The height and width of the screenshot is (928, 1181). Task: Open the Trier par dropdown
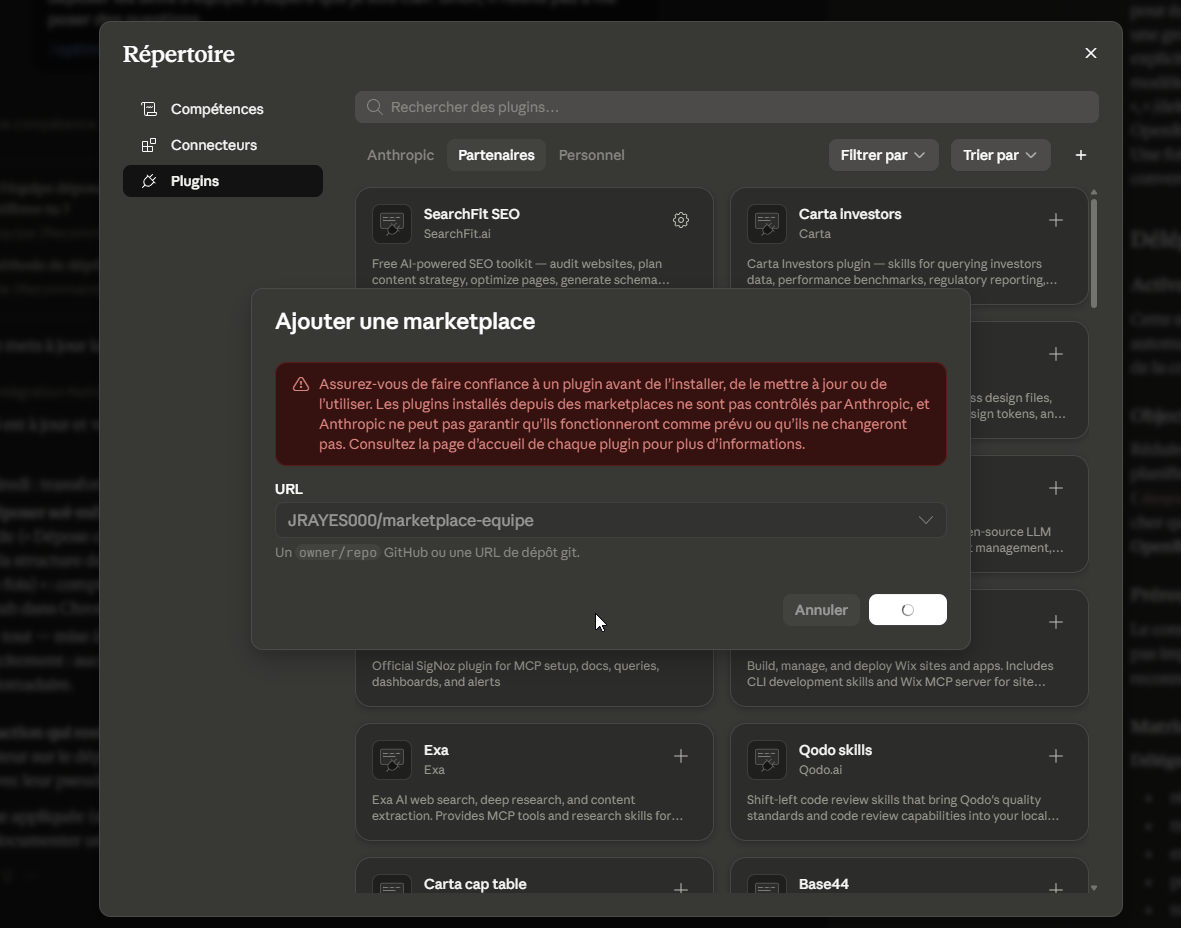point(999,155)
